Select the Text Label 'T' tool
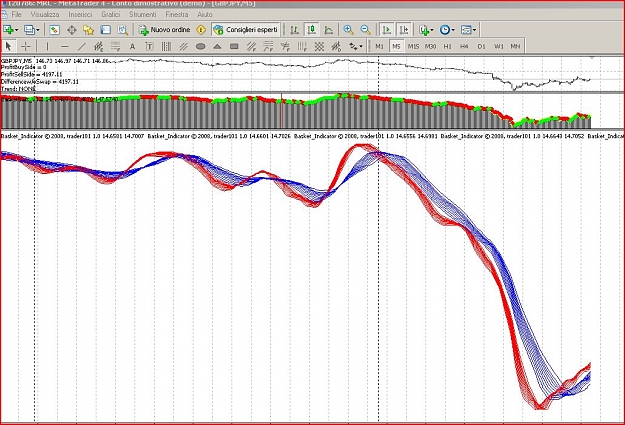Viewport: 625px width, 425px height. 149,47
